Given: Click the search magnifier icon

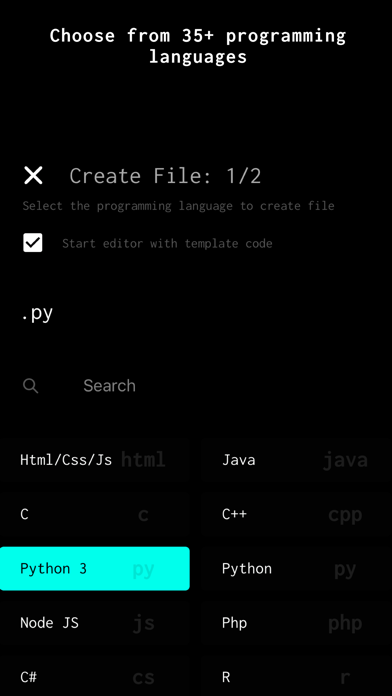Looking at the screenshot, I should tap(30, 386).
